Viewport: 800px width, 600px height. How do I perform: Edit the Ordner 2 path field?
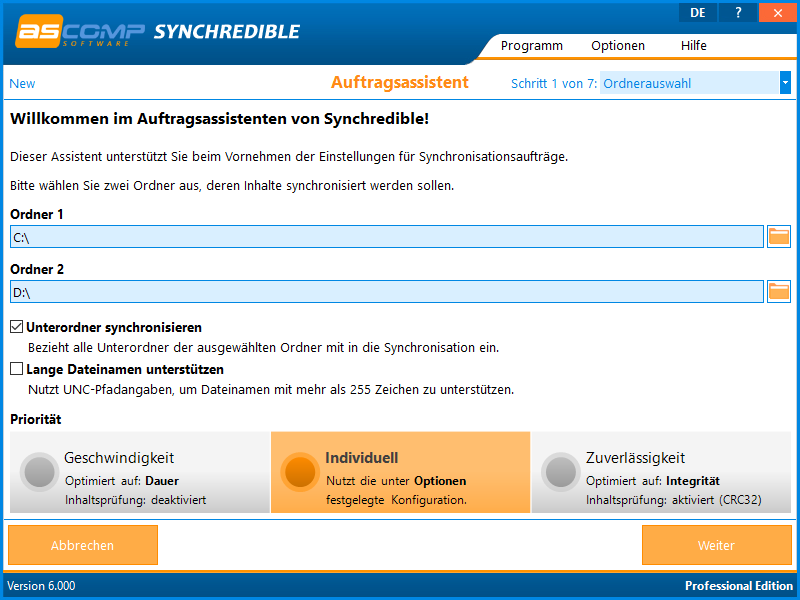pyautogui.click(x=387, y=292)
